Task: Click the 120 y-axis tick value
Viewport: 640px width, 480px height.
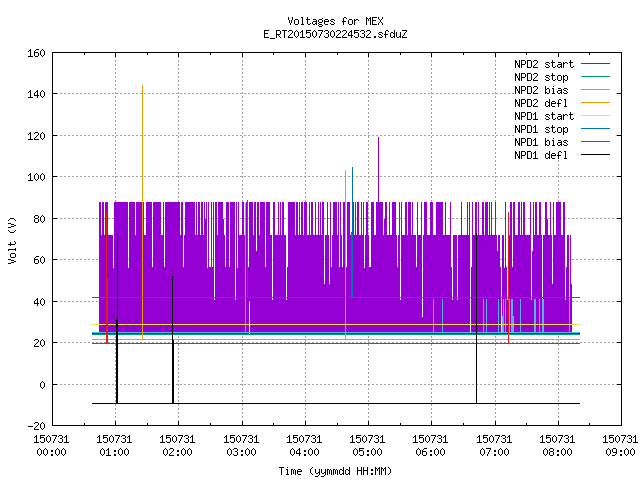Action: (36, 136)
